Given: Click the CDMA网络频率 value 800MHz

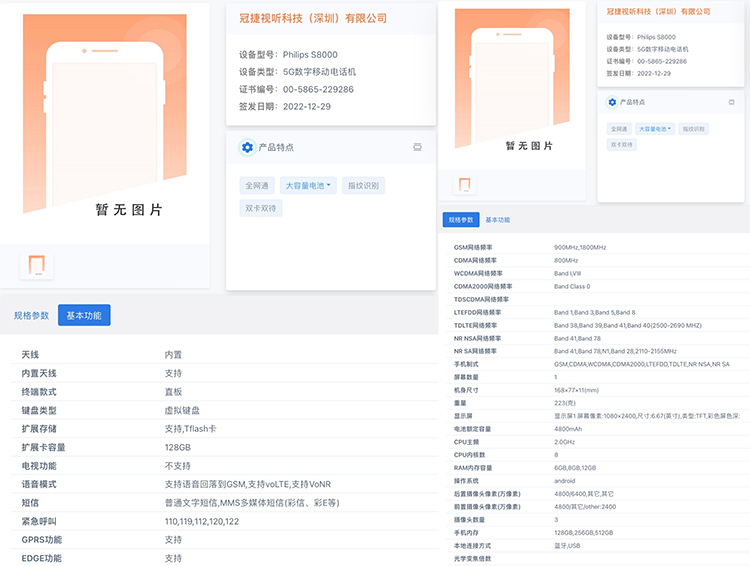Looking at the screenshot, I should 566,260.
